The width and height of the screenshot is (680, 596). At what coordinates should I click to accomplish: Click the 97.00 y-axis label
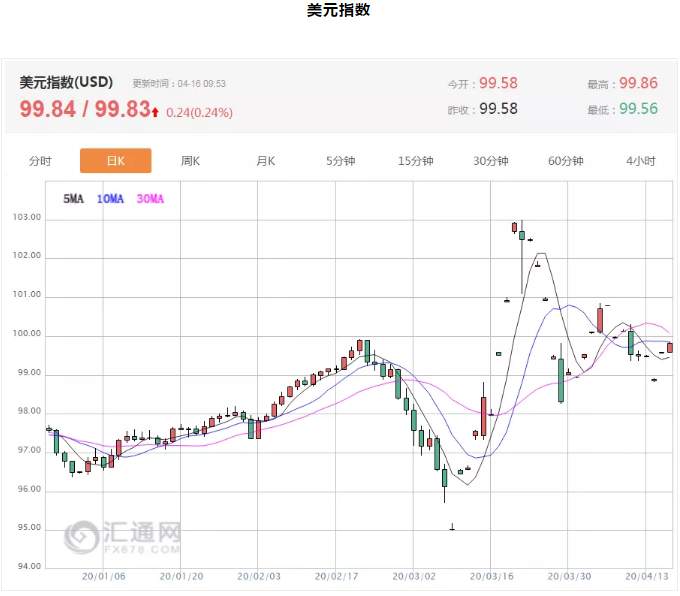point(29,450)
